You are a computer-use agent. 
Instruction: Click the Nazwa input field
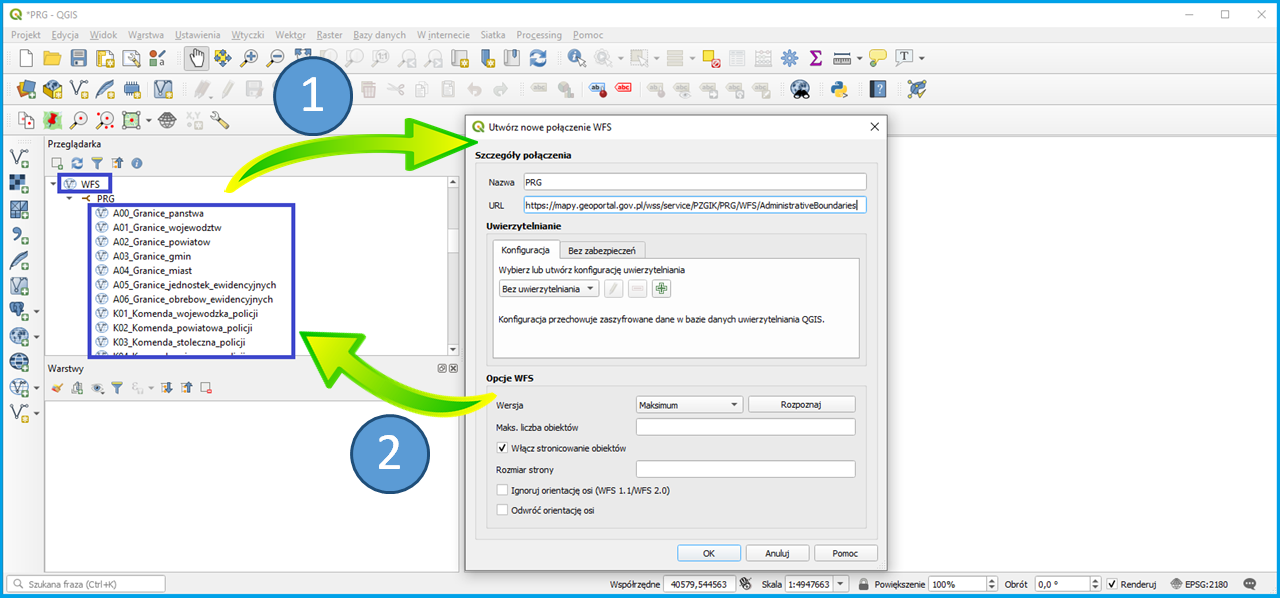[x=694, y=182]
